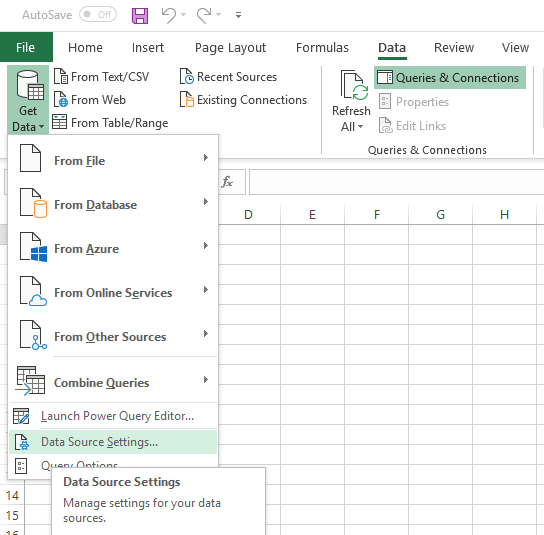Toggle the AutoSave switch
This screenshot has width=544, height=535.
pos(98,15)
